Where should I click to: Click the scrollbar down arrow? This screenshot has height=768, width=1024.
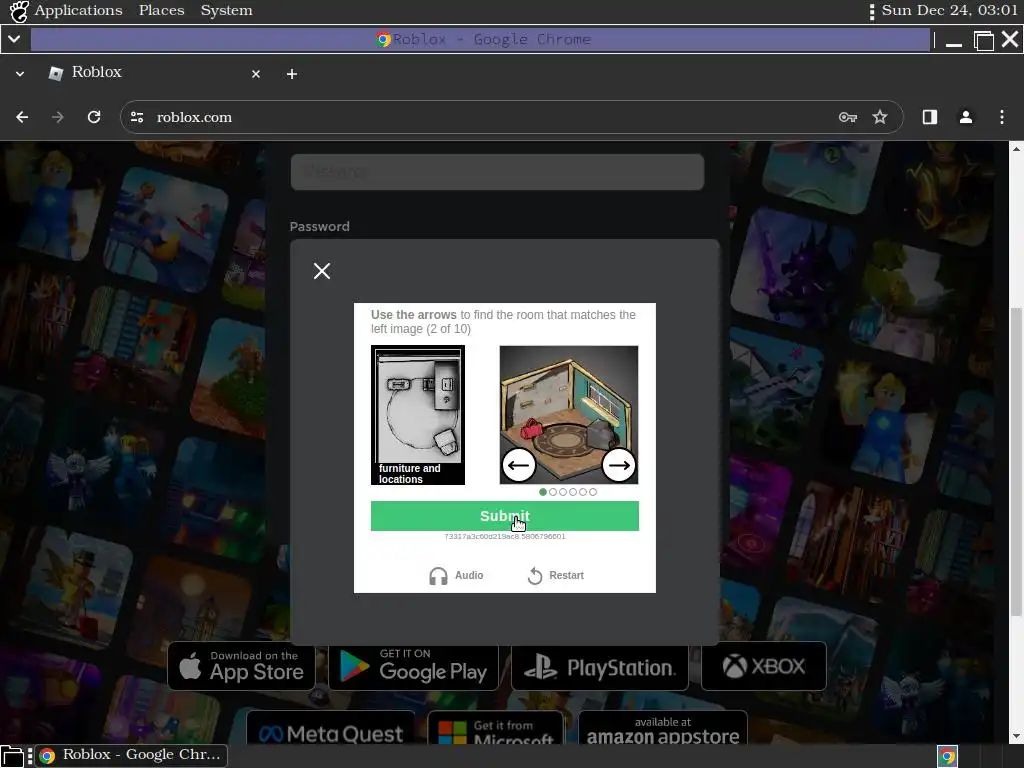coord(1016,736)
